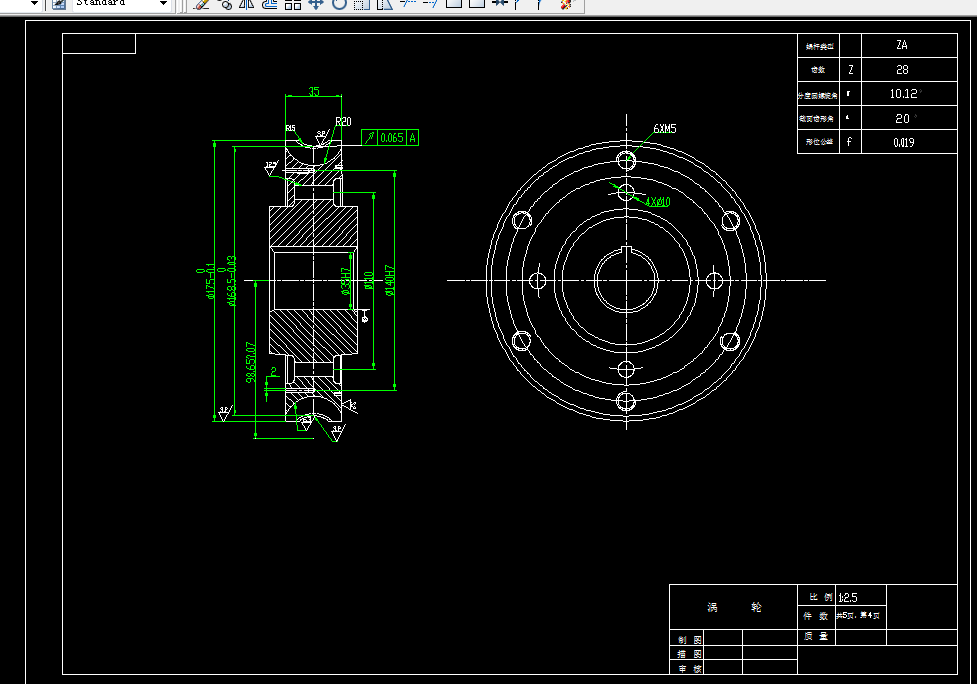This screenshot has width=977, height=684.
Task: Click the 描图 label in title block
Action: point(690,654)
